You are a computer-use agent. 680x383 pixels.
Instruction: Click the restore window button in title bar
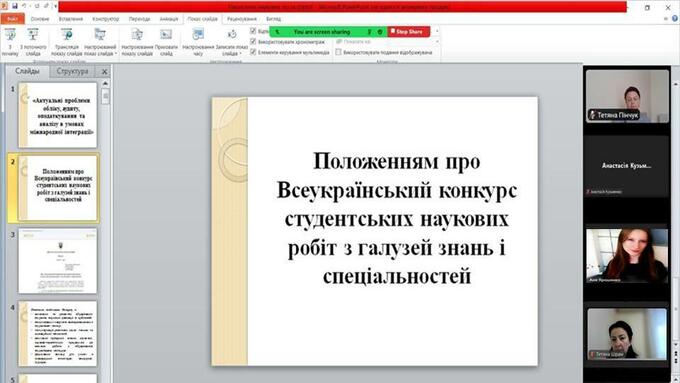pyautogui.click(x=647, y=7)
